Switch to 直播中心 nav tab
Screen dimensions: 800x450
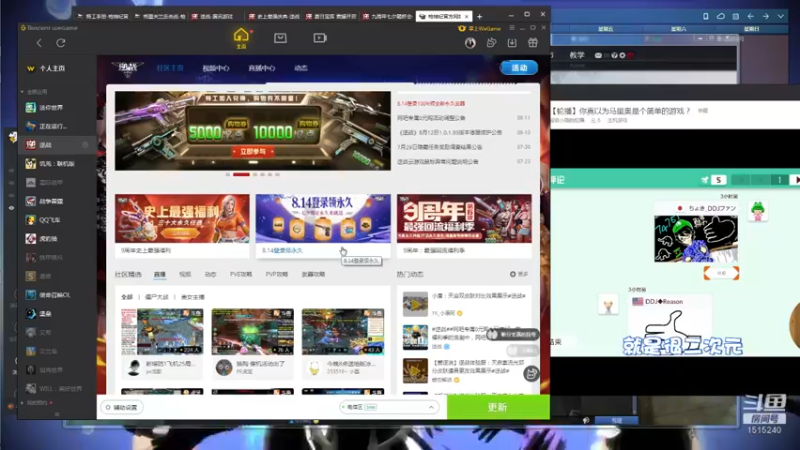[x=261, y=68]
